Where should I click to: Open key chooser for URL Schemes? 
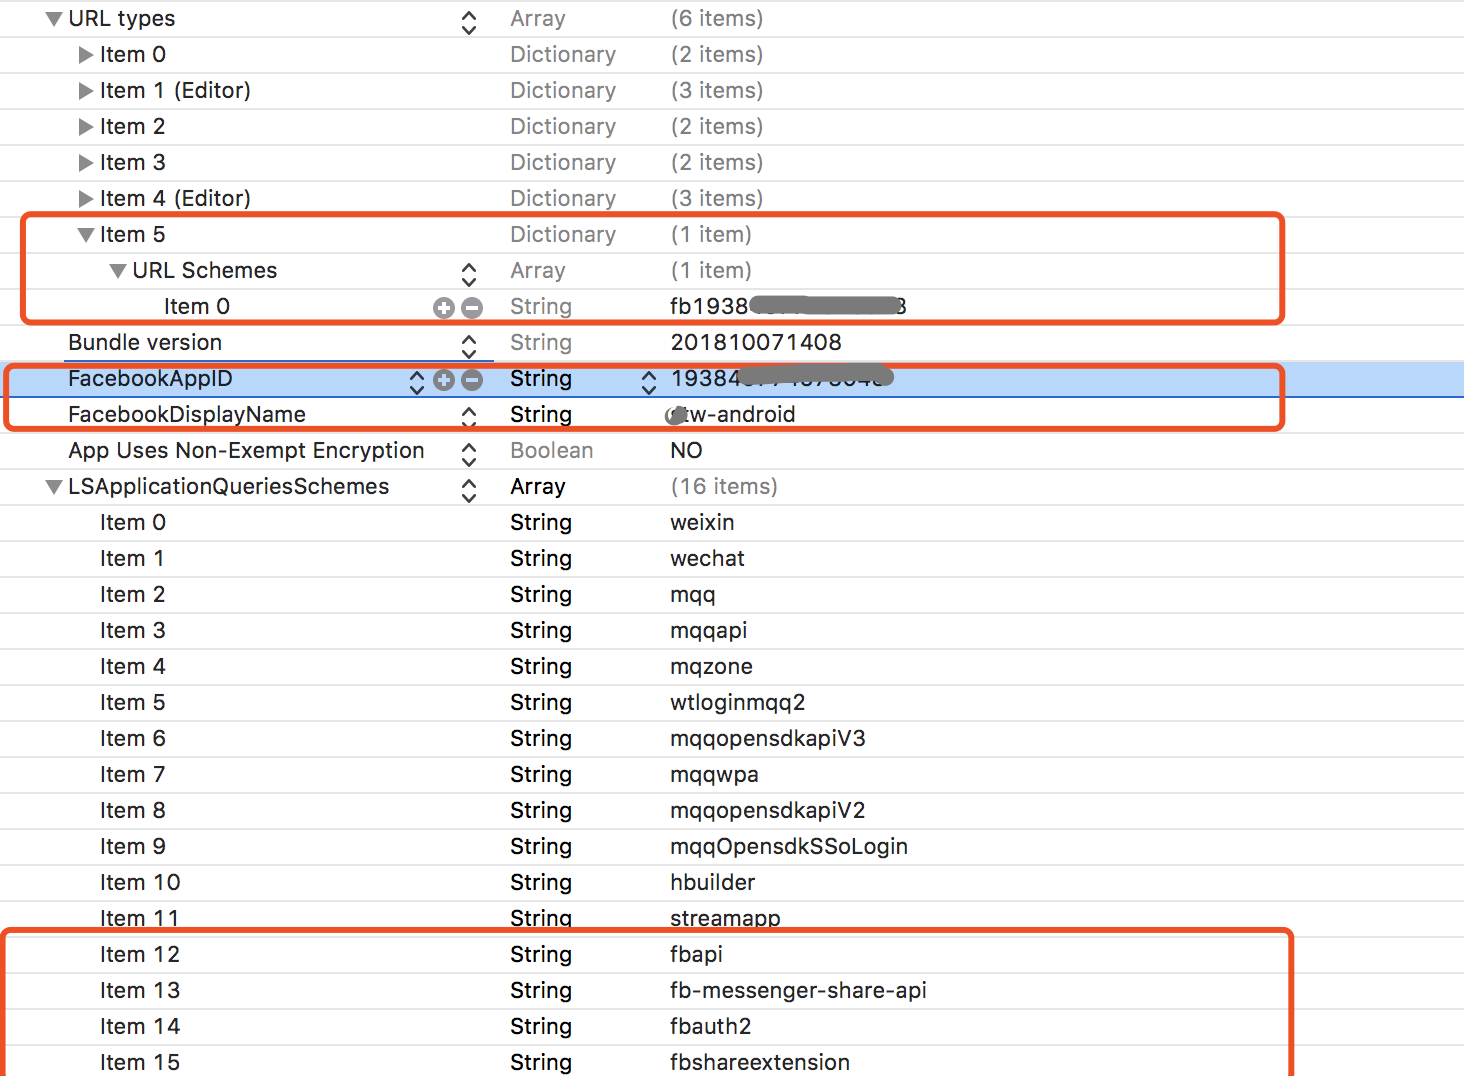(x=469, y=274)
